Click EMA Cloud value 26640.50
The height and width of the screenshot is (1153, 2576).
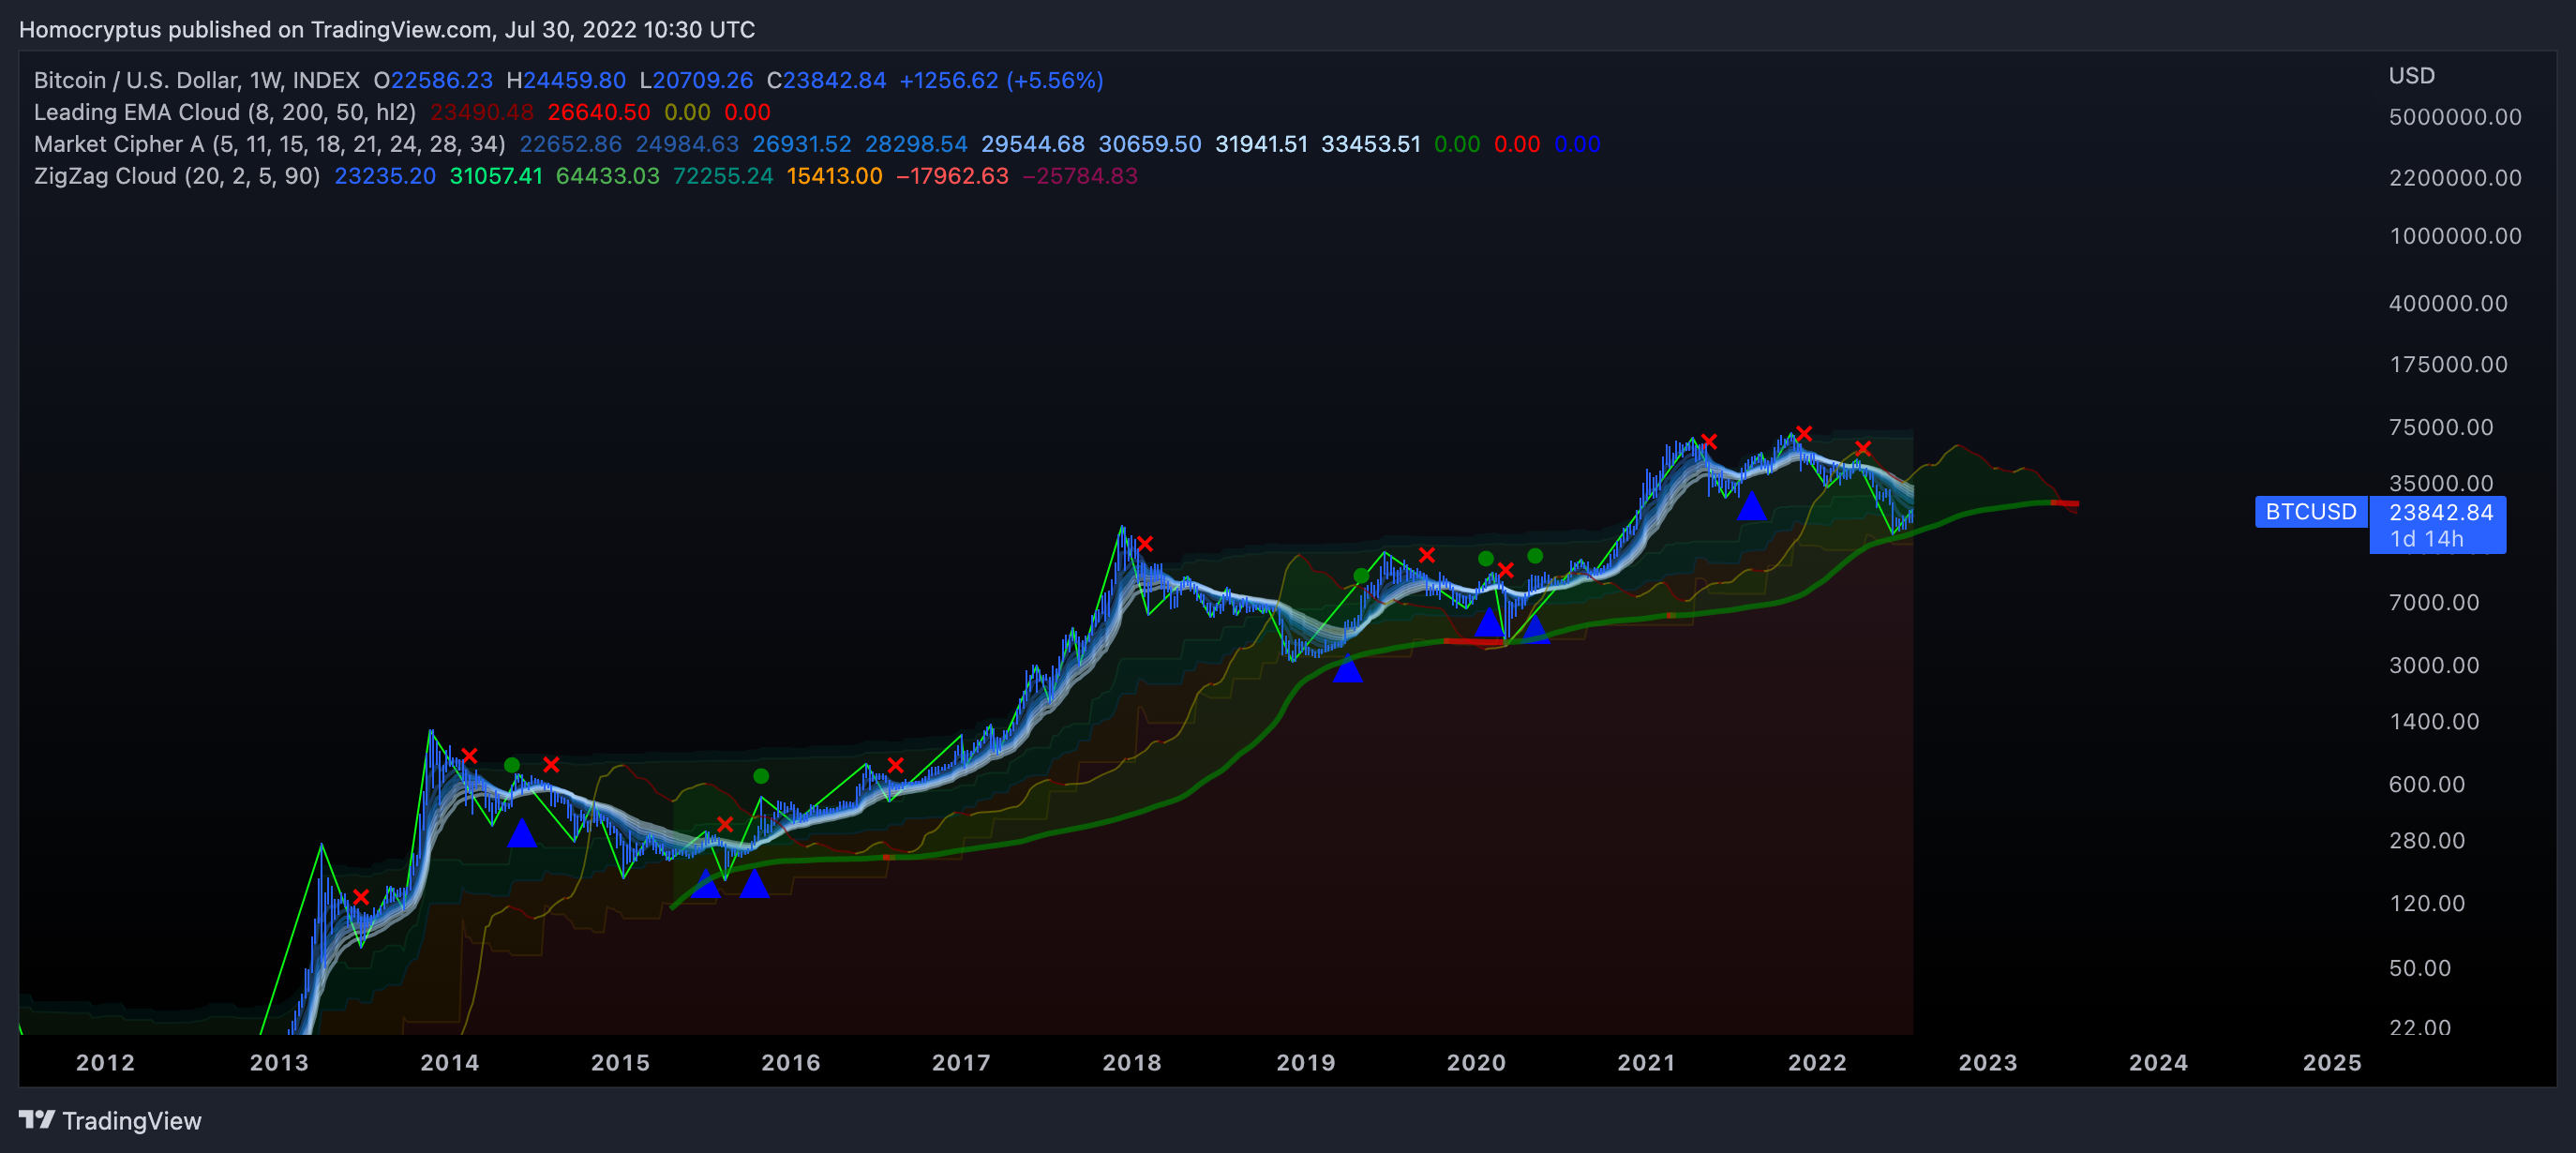(x=598, y=112)
